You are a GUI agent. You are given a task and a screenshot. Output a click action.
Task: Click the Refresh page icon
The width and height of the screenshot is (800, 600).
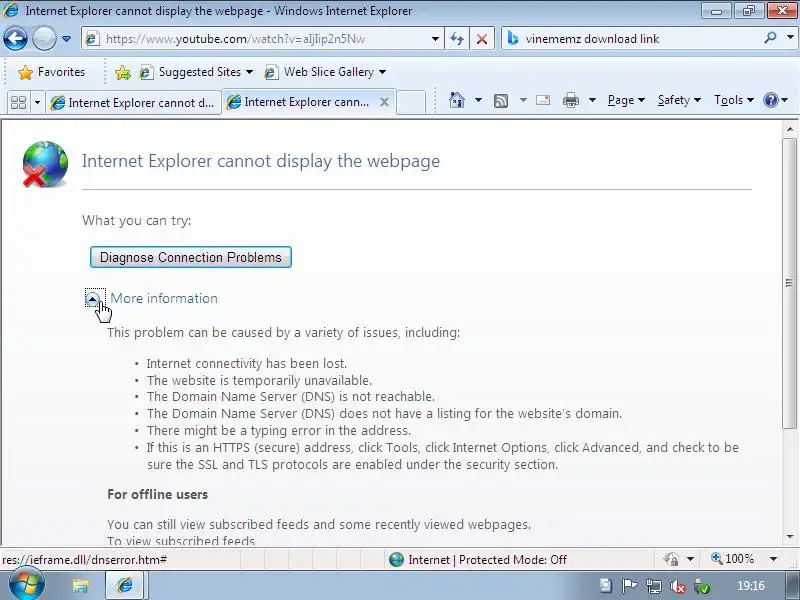457,39
